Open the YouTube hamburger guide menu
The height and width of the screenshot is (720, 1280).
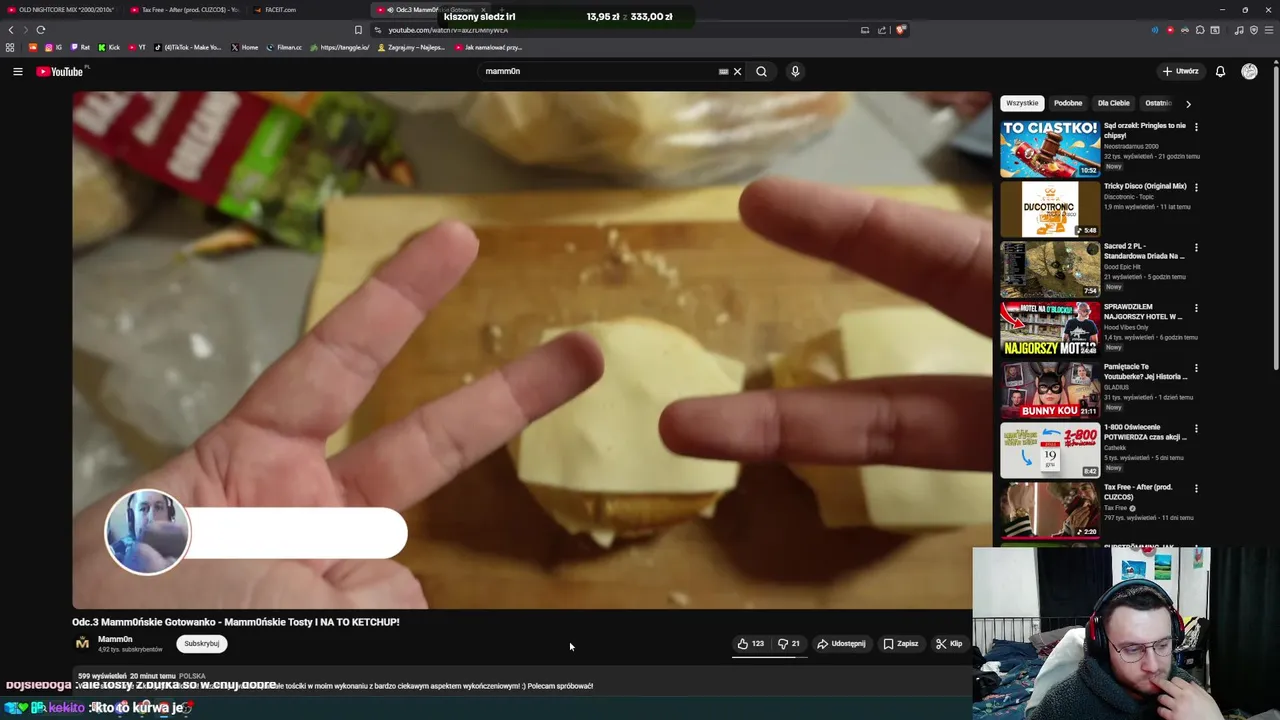click(x=17, y=71)
